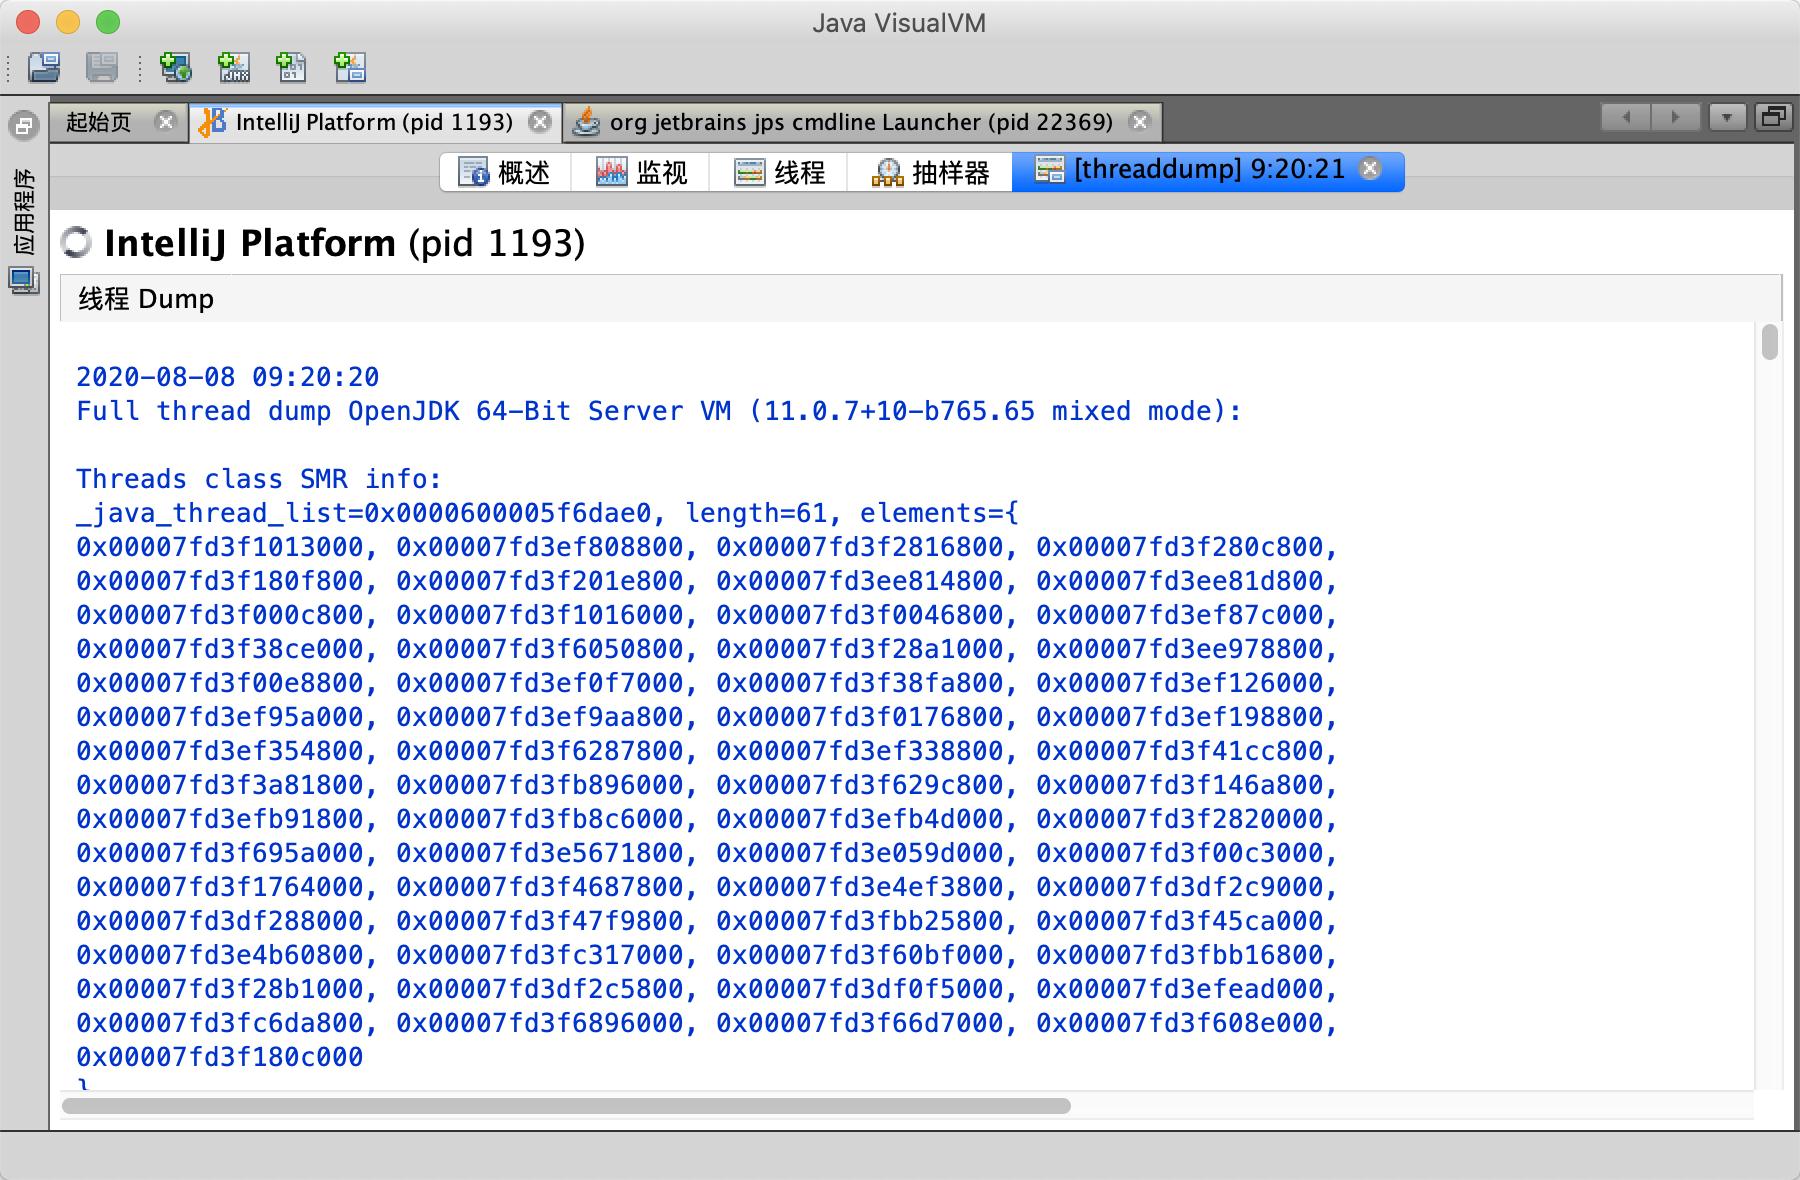Click the address 0x00007fd3ee814800
This screenshot has width=1800, height=1180.
click(x=860, y=581)
